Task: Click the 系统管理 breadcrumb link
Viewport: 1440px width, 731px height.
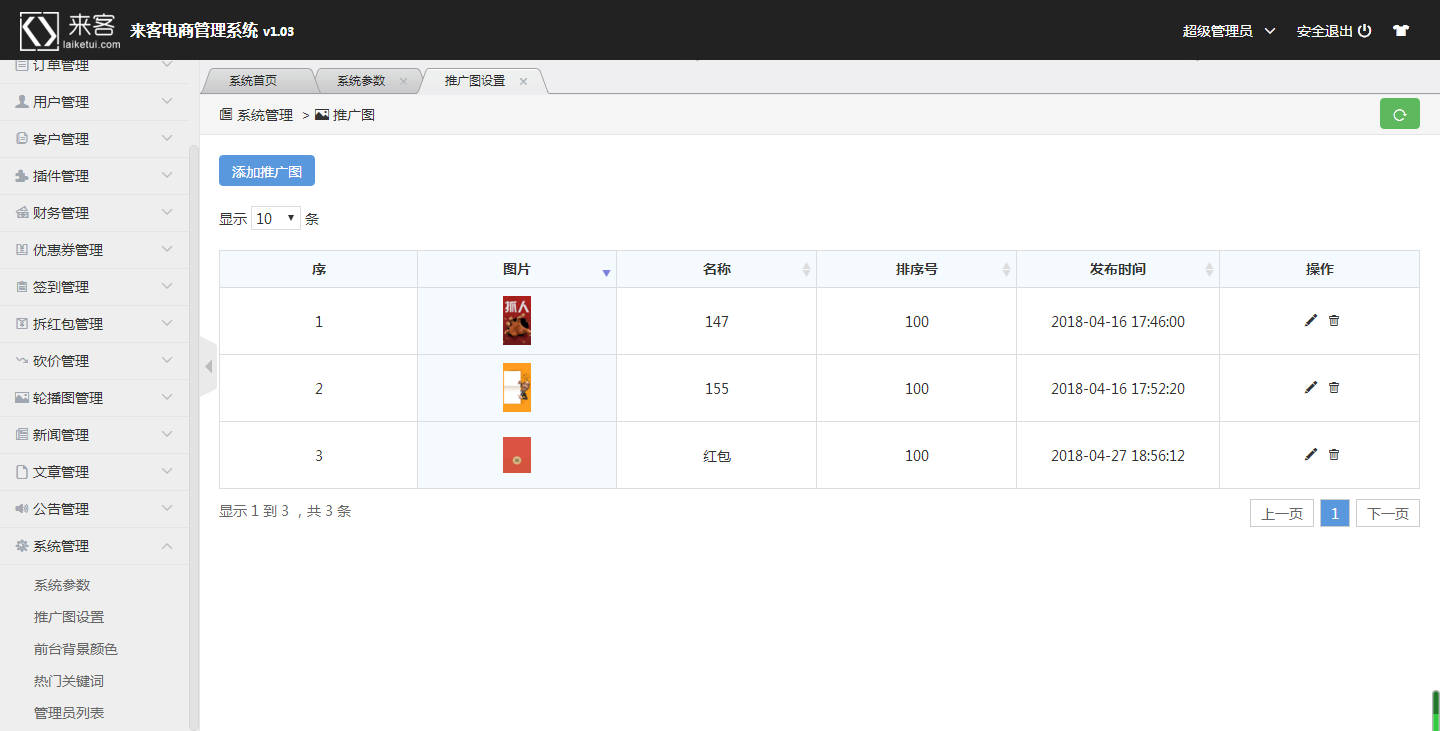Action: pos(265,115)
